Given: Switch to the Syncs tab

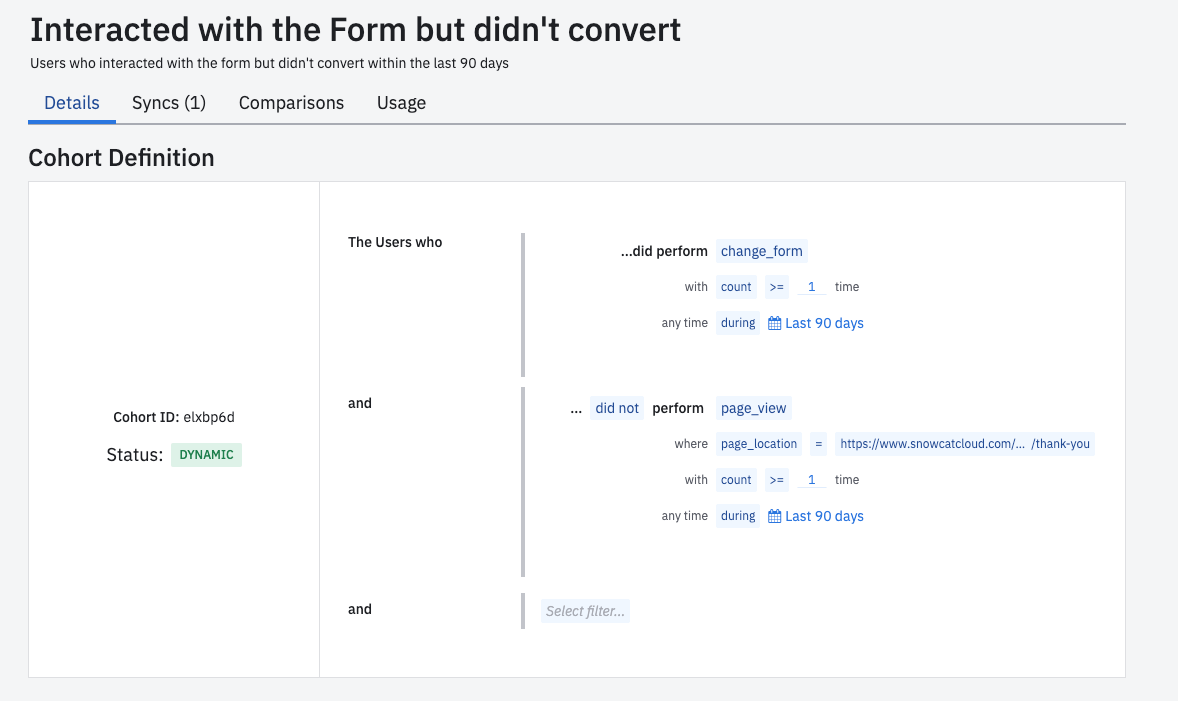Looking at the screenshot, I should click(168, 103).
